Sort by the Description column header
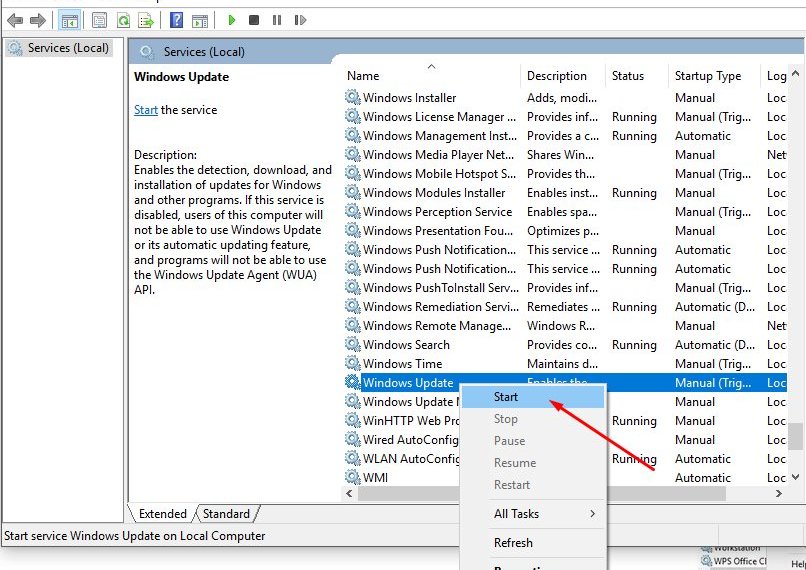 click(563, 76)
